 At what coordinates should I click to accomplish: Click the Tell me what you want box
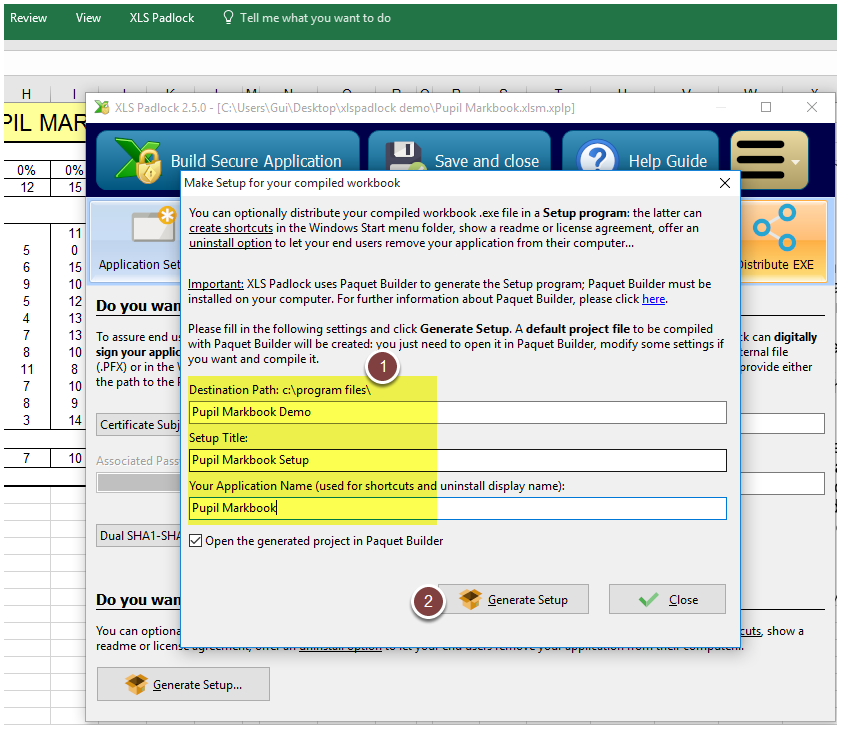click(314, 18)
